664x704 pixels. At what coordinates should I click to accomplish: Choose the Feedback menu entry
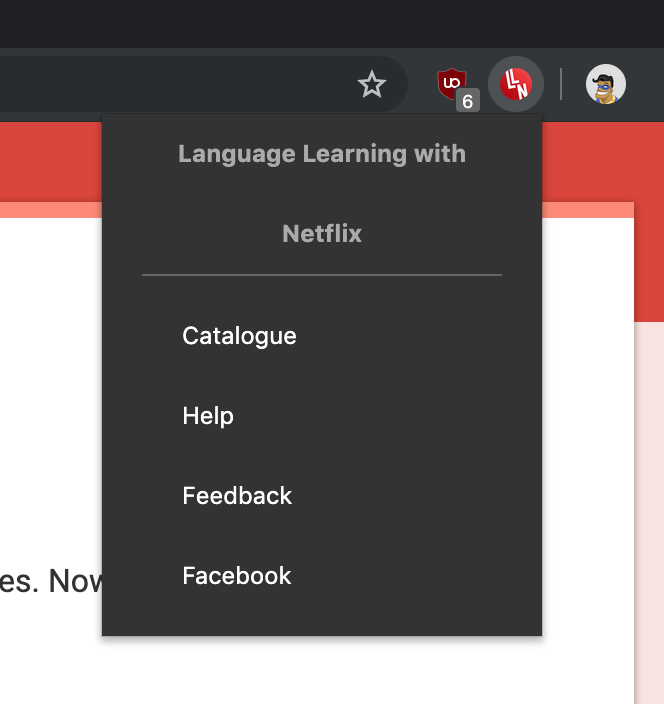(237, 496)
